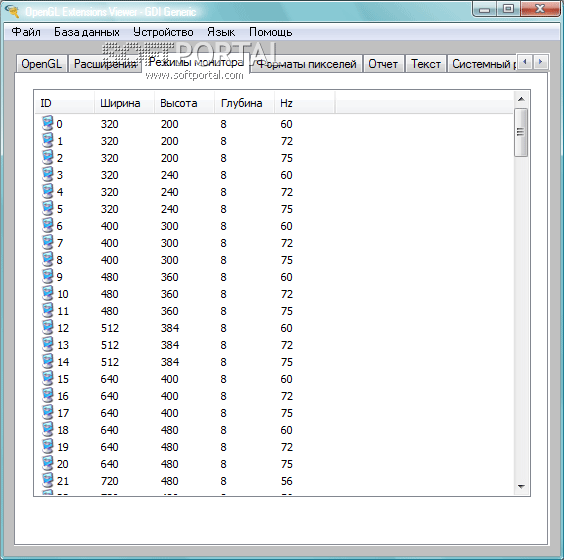The width and height of the screenshot is (564, 560).
Task: Close the OpenGL Extensions Viewer window
Action: (x=540, y=9)
